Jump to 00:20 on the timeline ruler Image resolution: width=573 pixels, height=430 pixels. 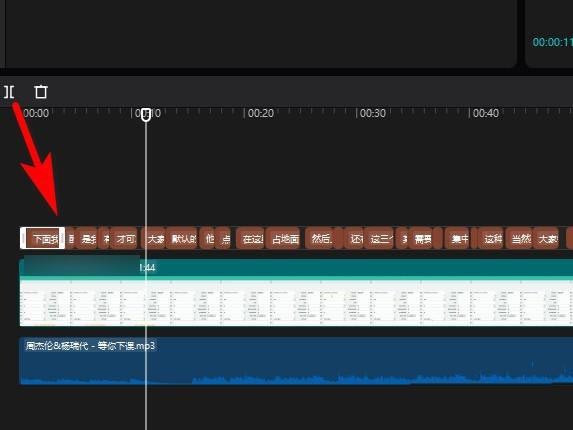(x=261, y=113)
